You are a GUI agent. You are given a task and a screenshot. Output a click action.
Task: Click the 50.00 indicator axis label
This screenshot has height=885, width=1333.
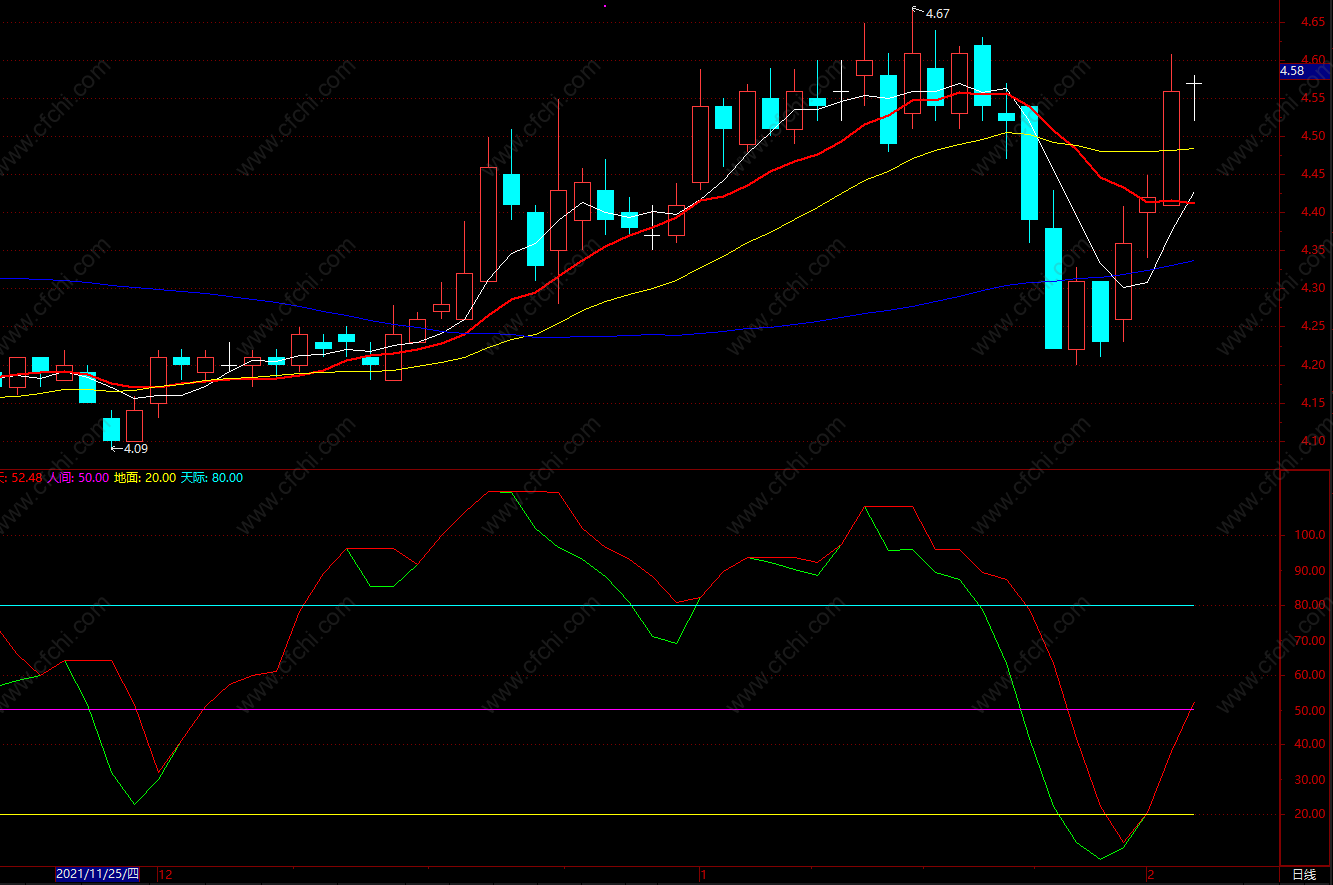coord(1311,711)
